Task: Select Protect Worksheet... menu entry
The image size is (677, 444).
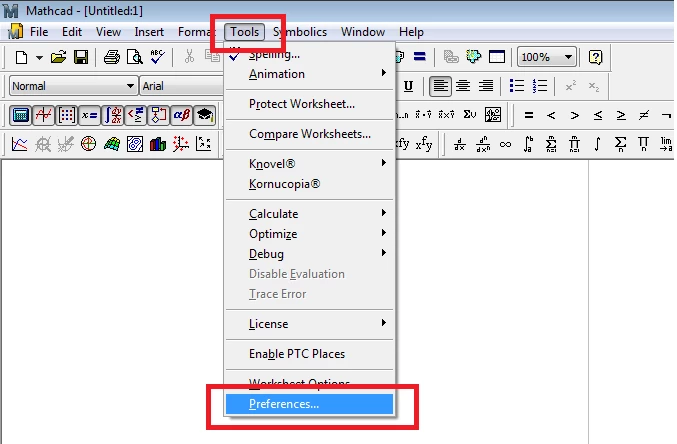Action: pos(310,104)
